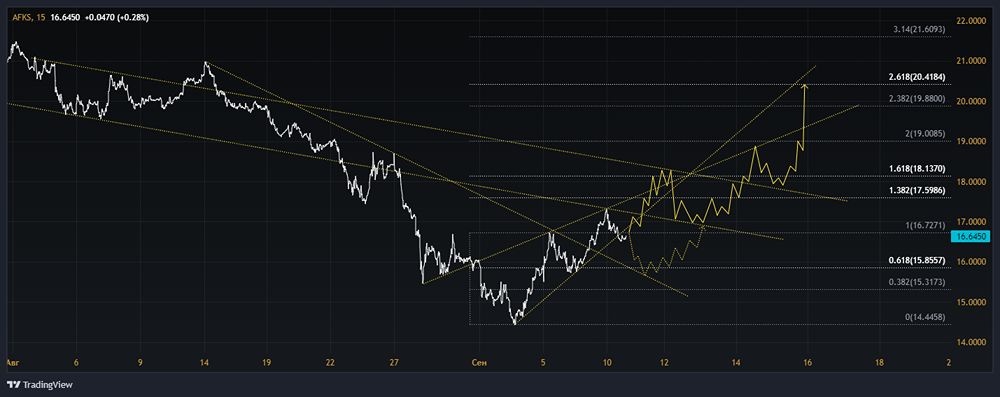
Task: Click the 2.618(20.4184) Fibonacci level label
Action: [918, 77]
